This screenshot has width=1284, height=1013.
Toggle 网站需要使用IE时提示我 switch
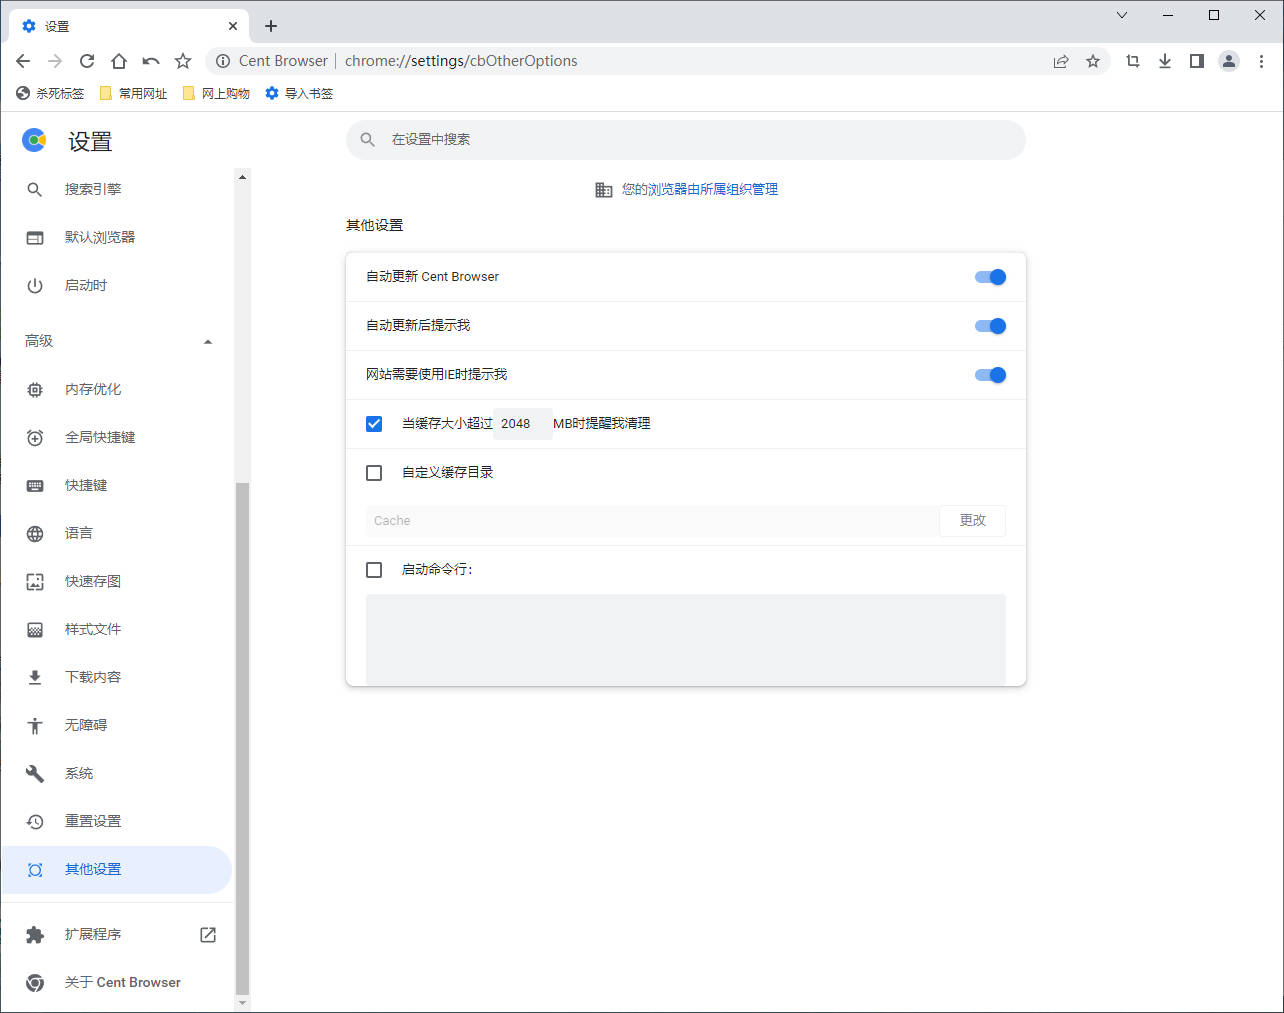990,375
